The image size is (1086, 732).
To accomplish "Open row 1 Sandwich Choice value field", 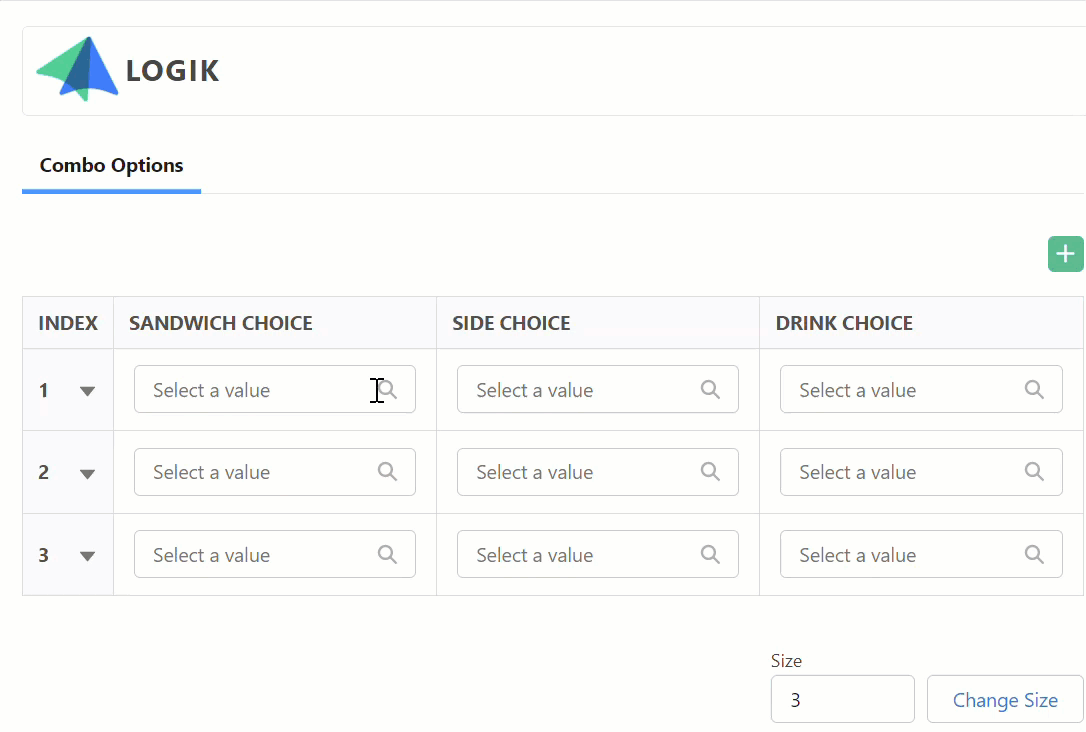I will 275,389.
